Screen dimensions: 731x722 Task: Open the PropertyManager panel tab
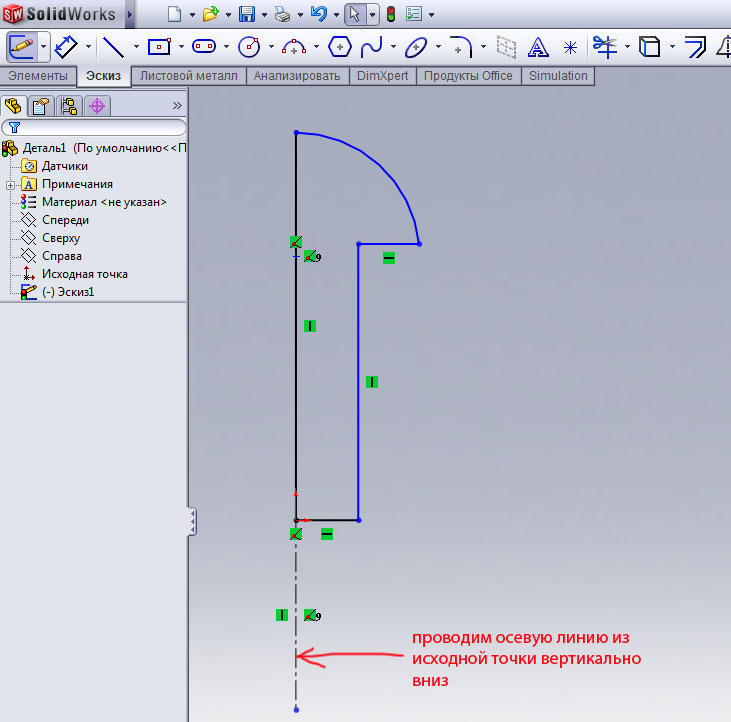coord(41,105)
